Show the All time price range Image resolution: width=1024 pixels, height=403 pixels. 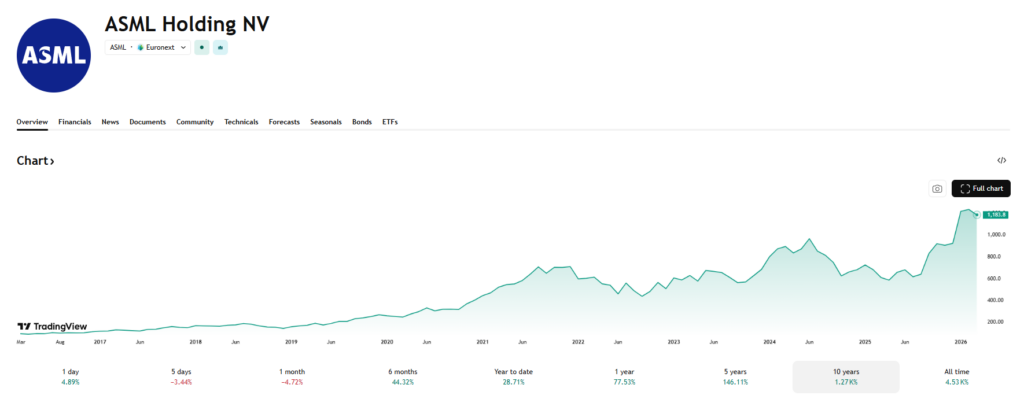tap(956, 377)
